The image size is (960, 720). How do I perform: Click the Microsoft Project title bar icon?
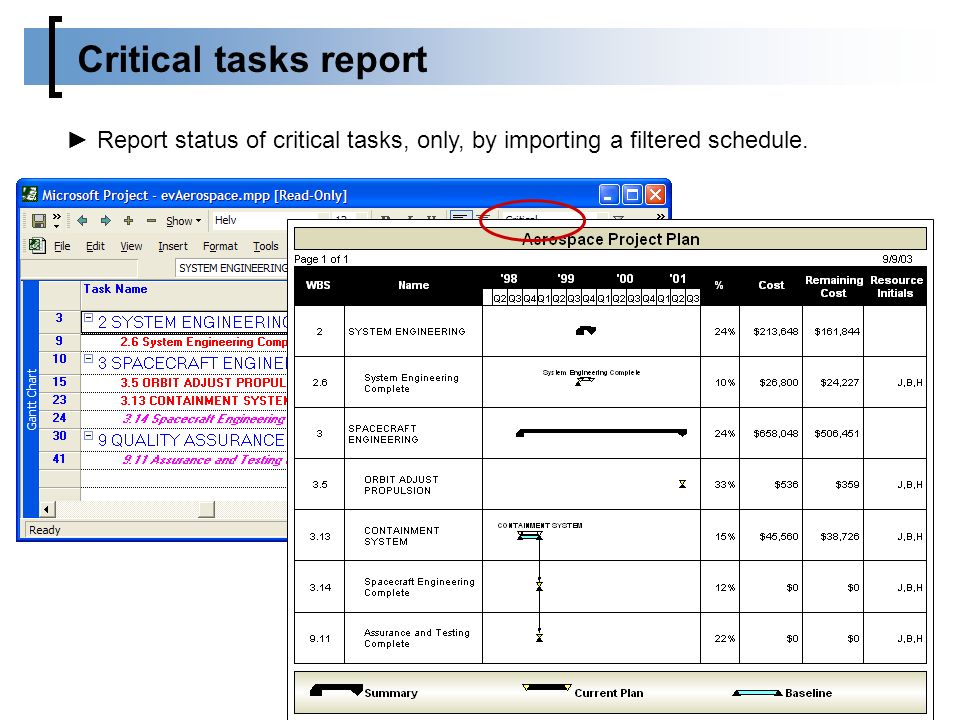[29, 194]
